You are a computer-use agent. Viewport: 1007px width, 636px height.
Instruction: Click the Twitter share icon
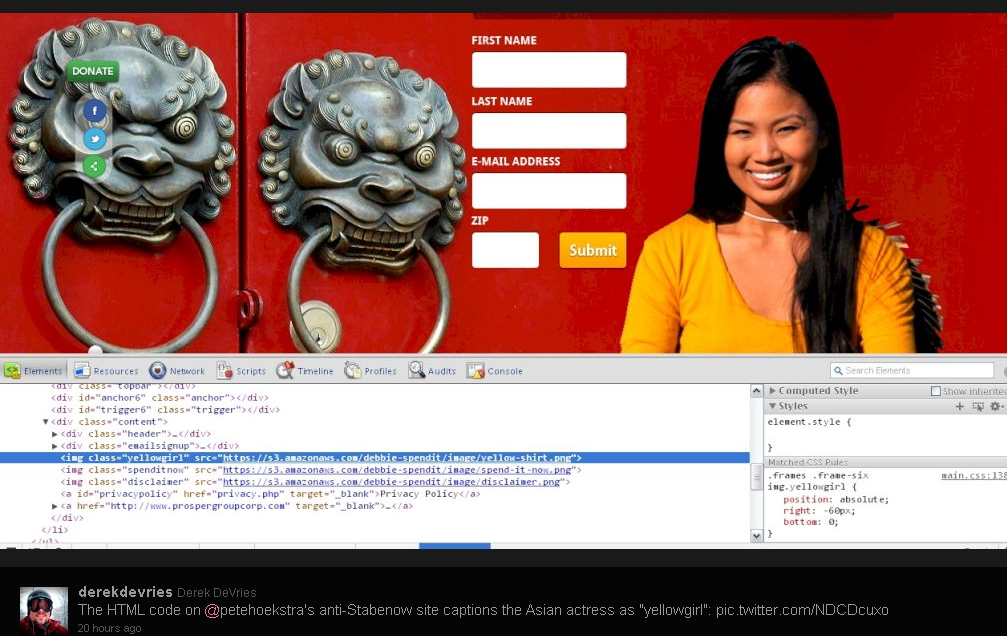[94, 138]
